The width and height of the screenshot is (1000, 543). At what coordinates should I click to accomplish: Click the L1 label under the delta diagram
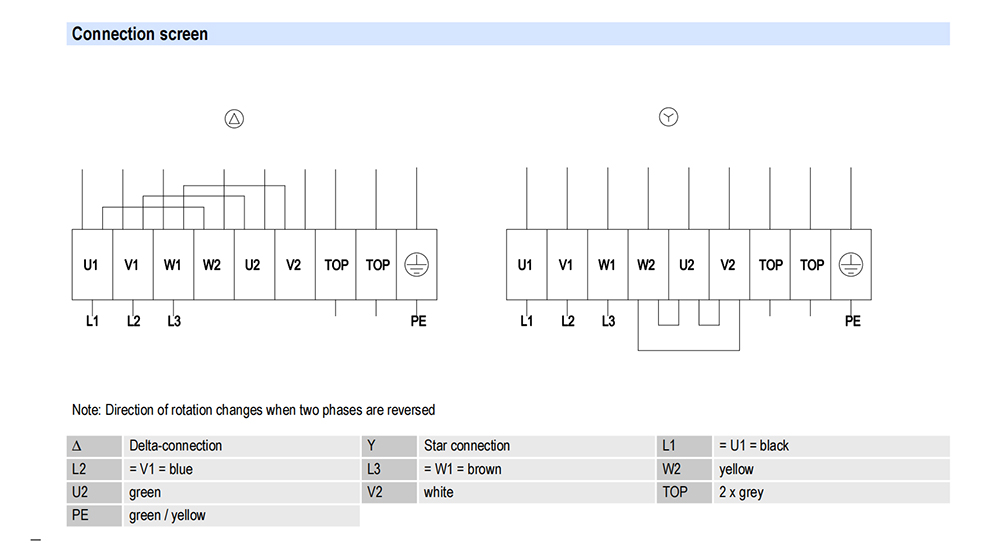pyautogui.click(x=92, y=321)
